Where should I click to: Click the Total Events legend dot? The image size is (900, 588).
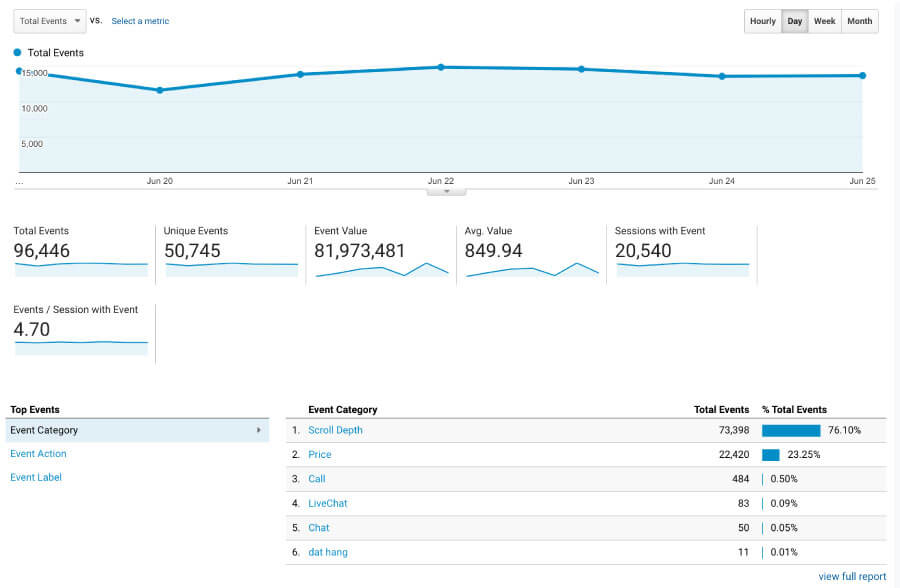tap(17, 52)
